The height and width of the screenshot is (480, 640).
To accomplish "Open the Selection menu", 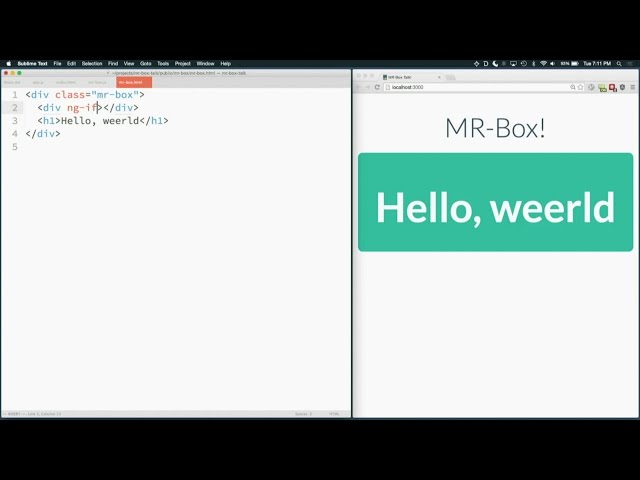I will pyautogui.click(x=92, y=64).
